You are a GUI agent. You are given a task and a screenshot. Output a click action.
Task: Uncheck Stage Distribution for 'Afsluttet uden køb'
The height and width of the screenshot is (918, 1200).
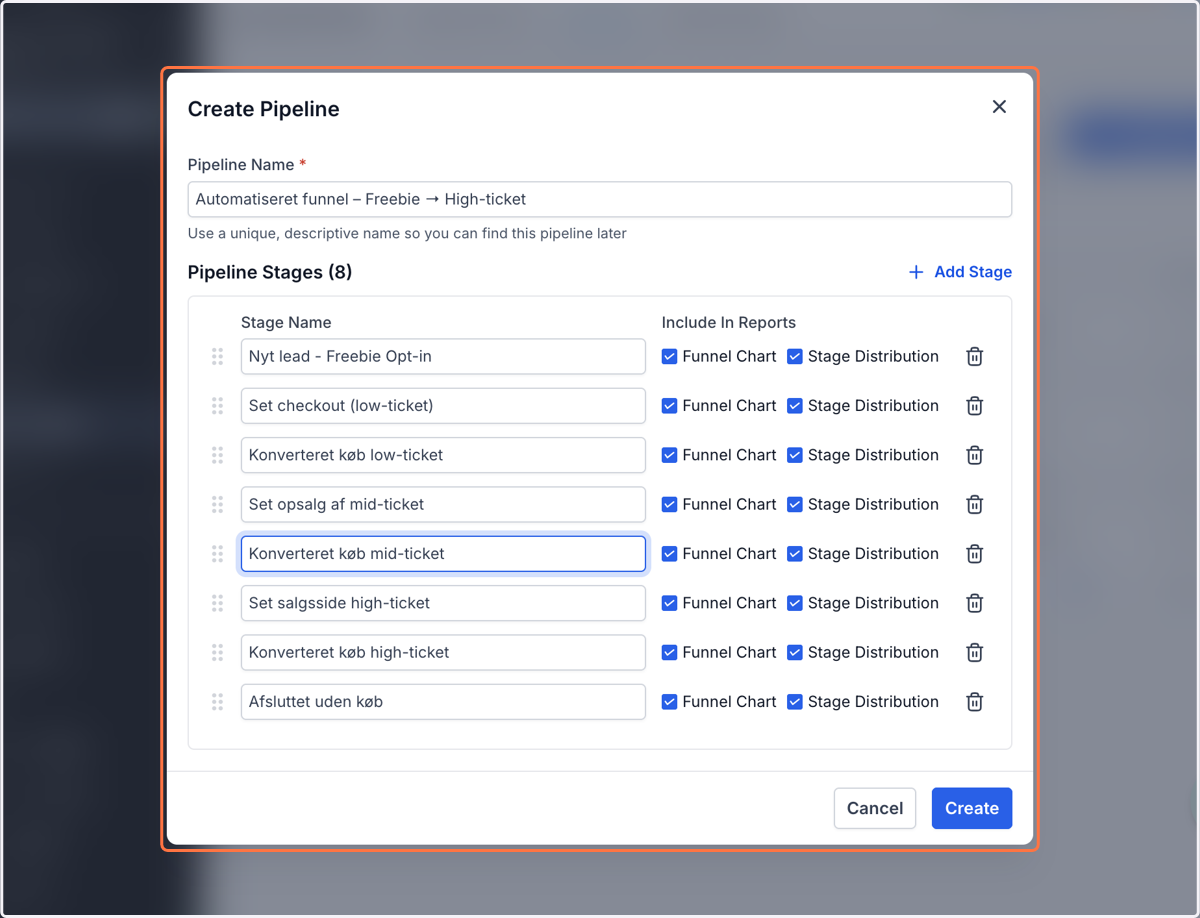[x=795, y=702]
